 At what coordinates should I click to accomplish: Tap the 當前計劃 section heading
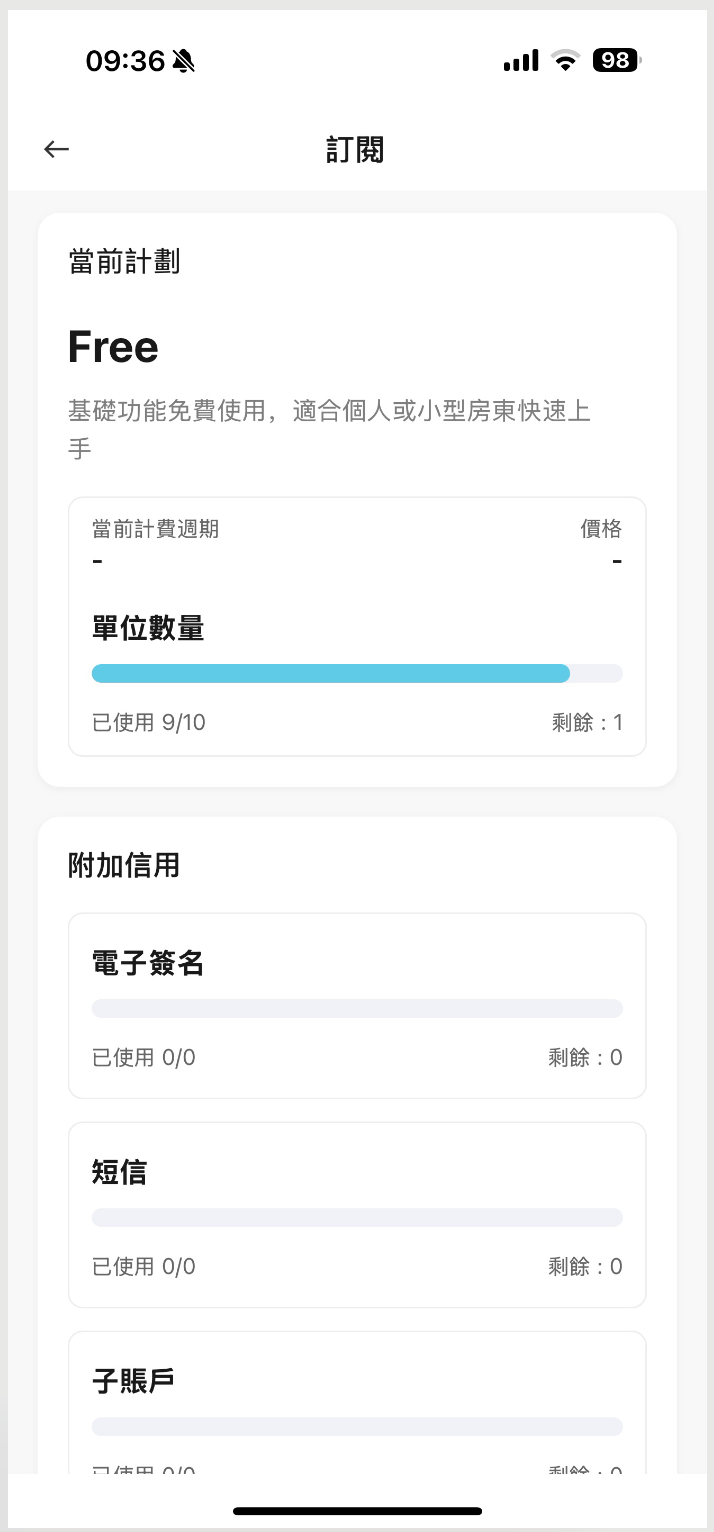[x=124, y=262]
